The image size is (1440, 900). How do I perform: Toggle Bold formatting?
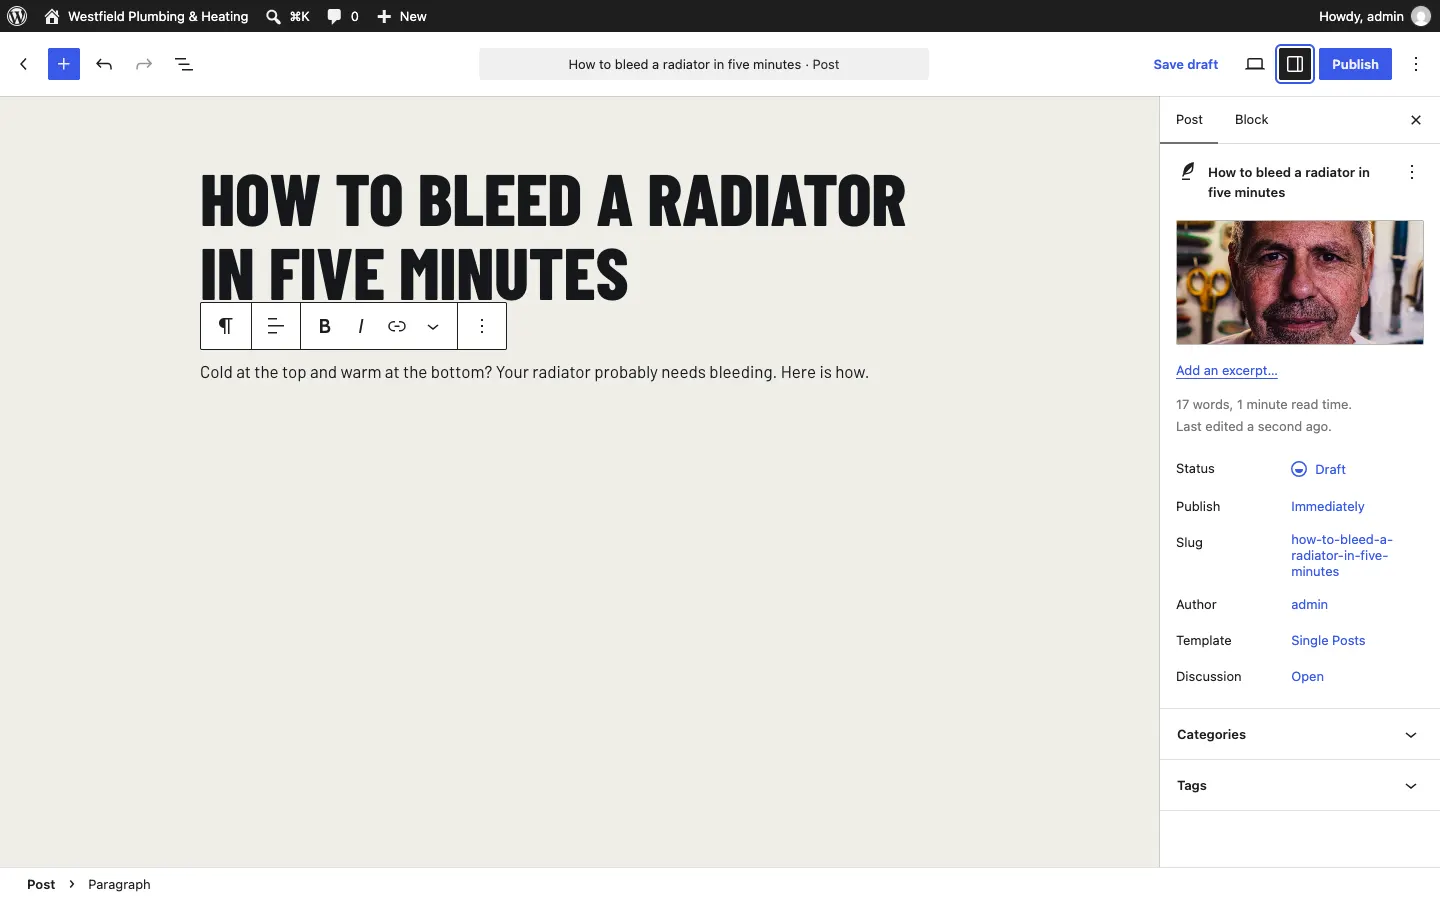(325, 327)
